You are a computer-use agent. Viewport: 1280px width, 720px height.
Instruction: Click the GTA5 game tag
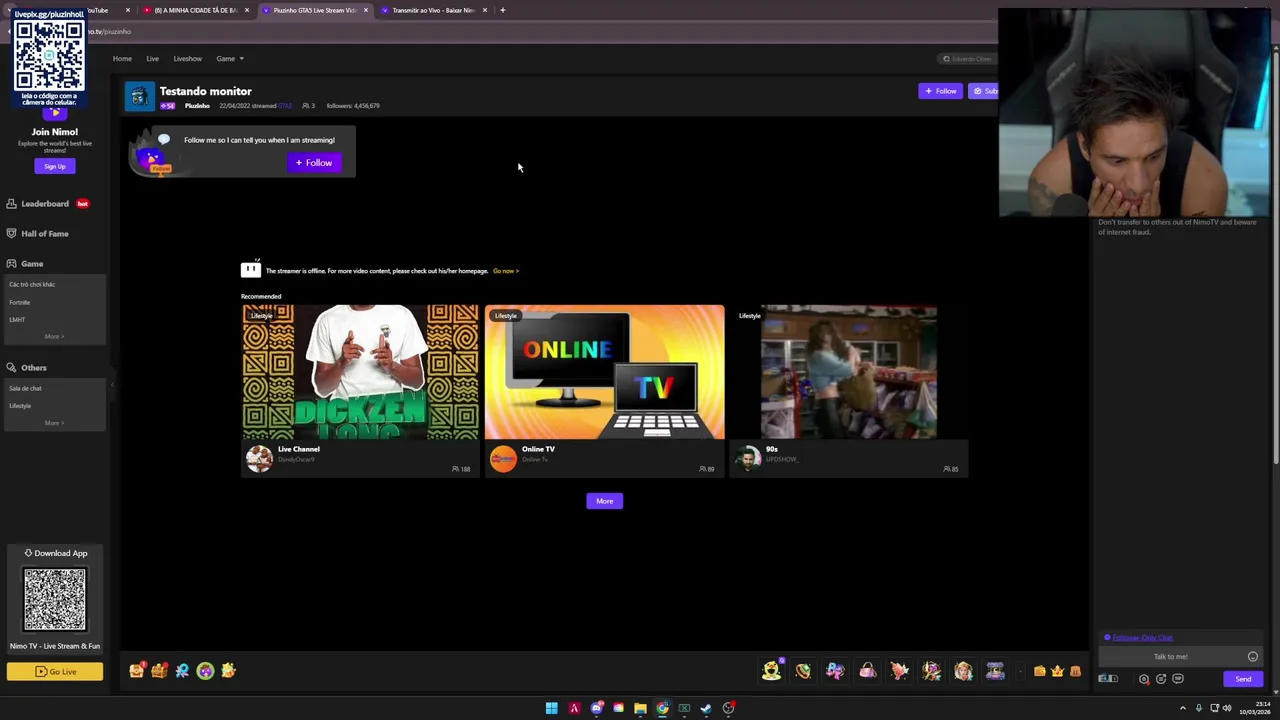coord(285,106)
